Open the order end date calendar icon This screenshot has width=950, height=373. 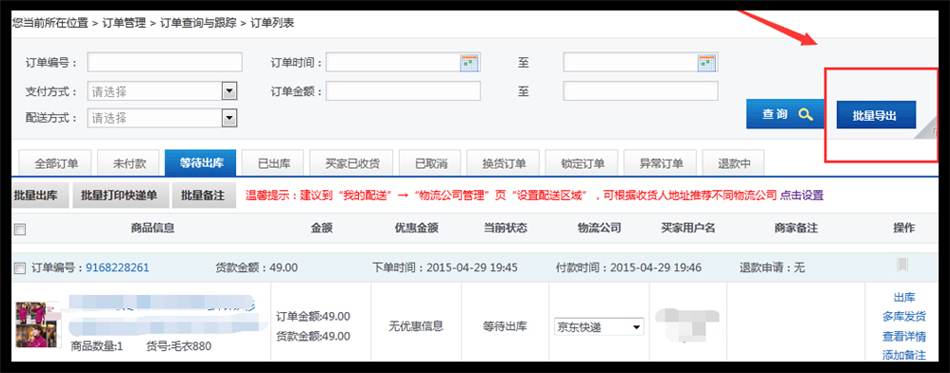pos(707,62)
